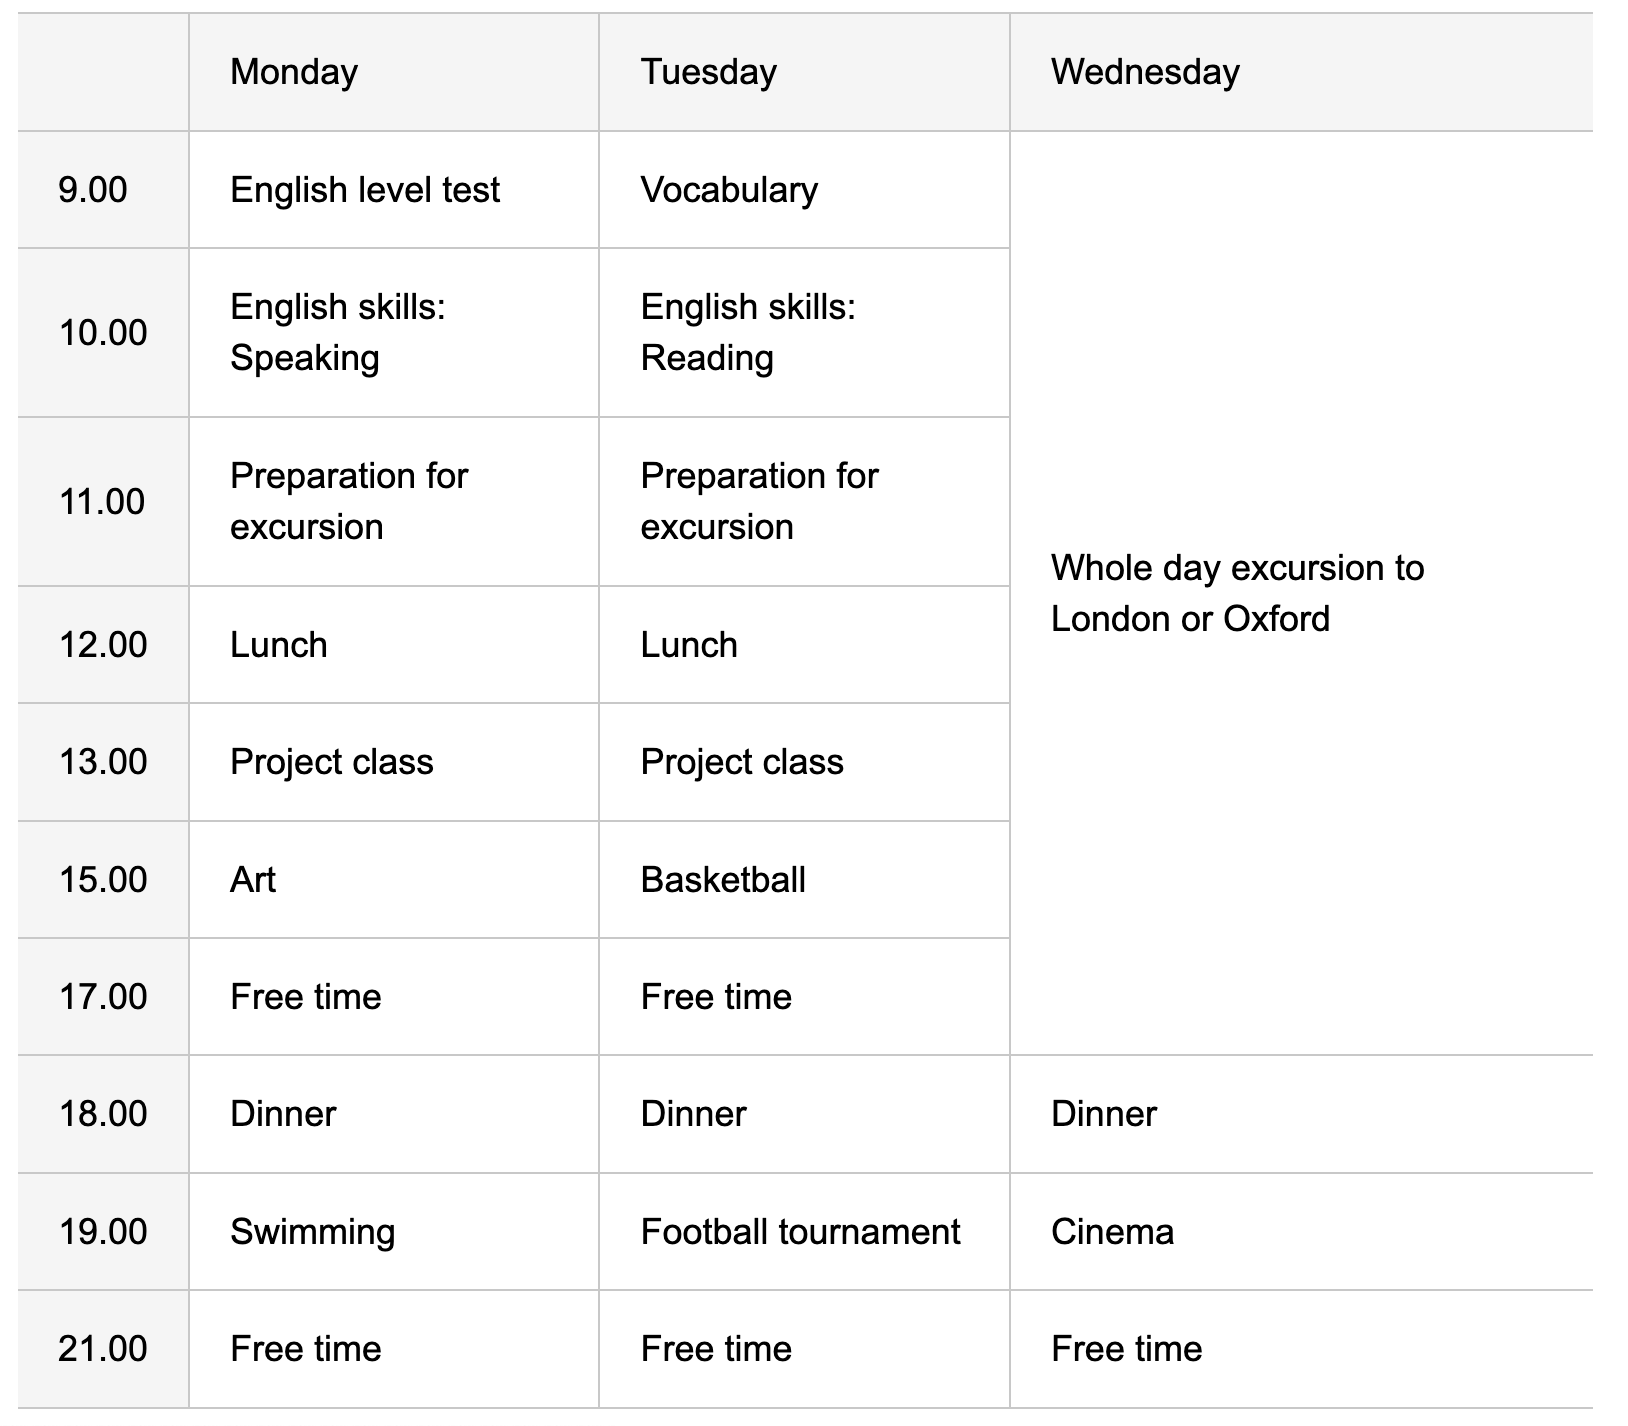
Task: Select the English skills: Speaking cell
Action: click(x=338, y=332)
